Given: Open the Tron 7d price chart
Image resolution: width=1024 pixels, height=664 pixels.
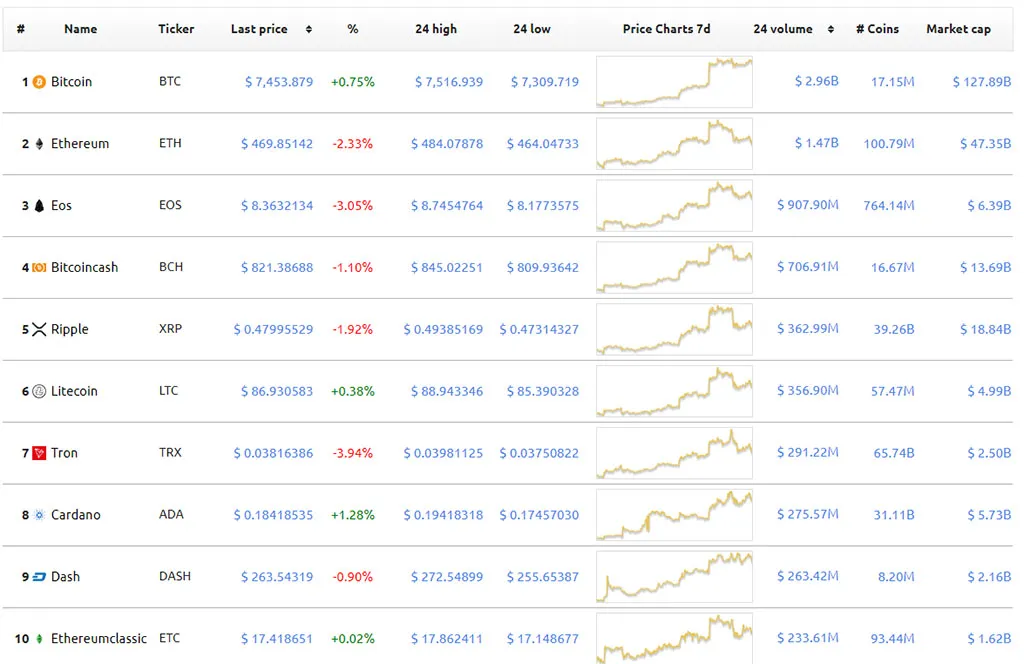Looking at the screenshot, I should pos(674,453).
